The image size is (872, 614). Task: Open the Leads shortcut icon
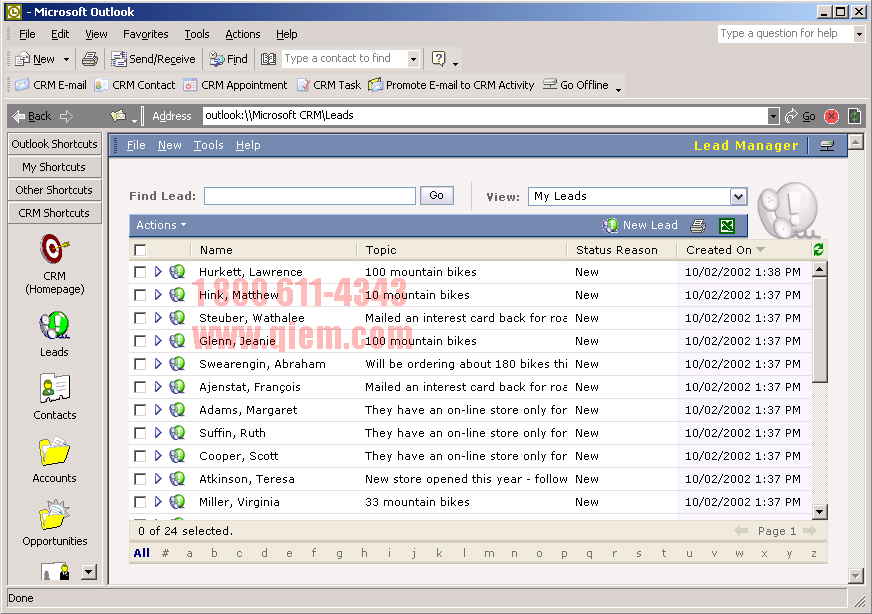tap(54, 325)
